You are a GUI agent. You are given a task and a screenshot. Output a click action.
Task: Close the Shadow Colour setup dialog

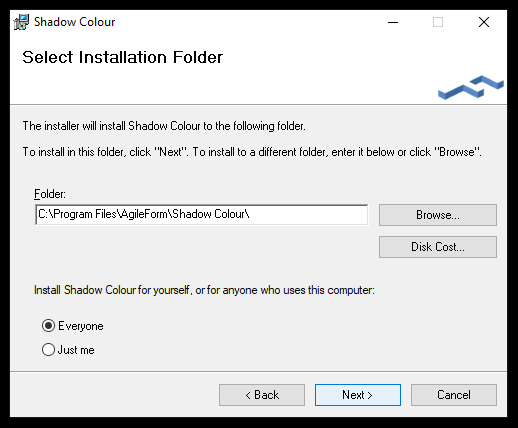tap(484, 22)
